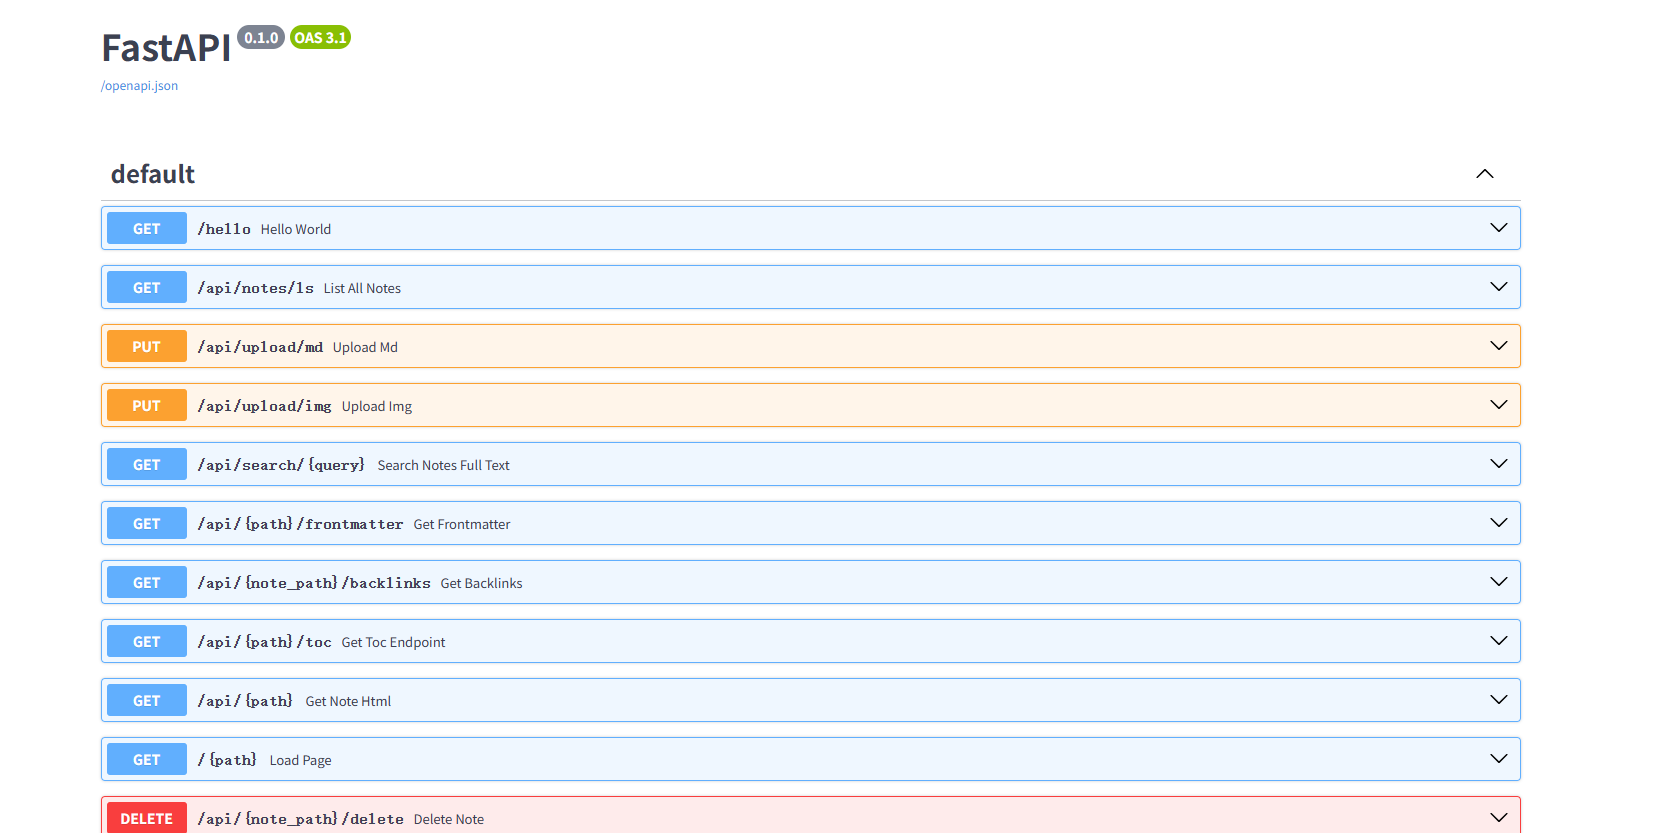Click the OAS 3.1 badge
The image size is (1677, 833).
pos(320,38)
